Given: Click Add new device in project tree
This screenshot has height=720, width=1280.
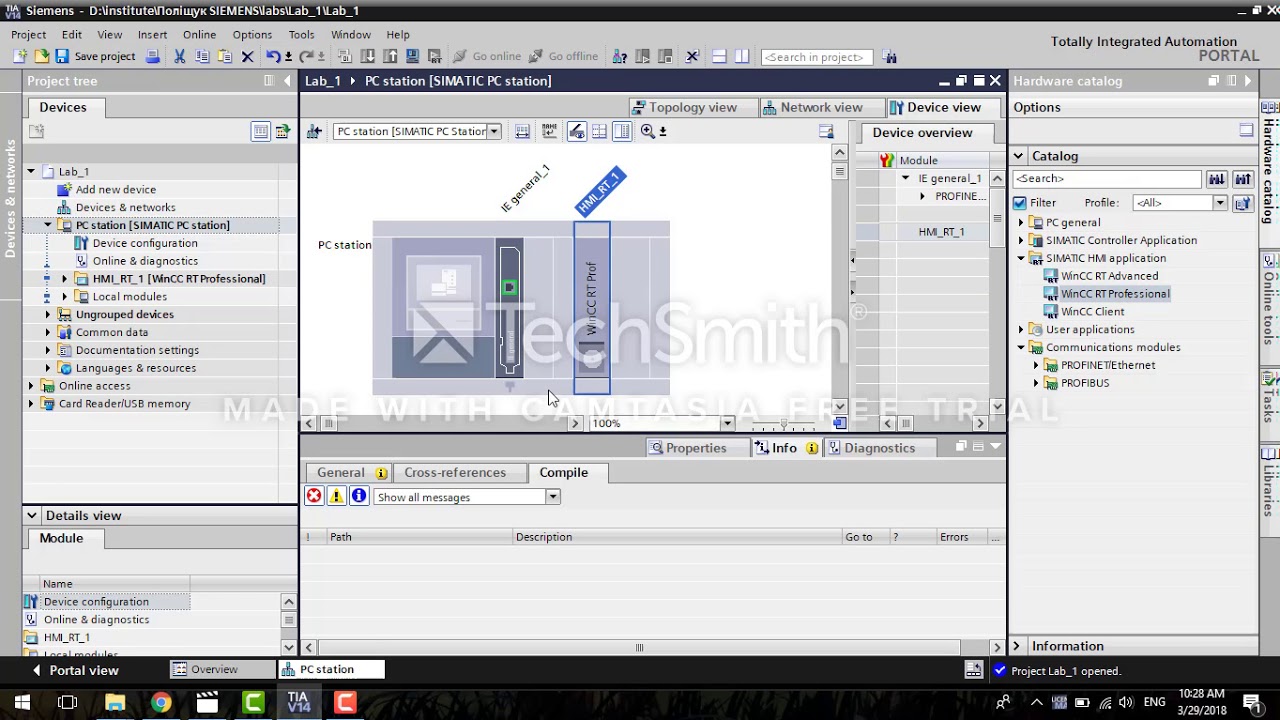Looking at the screenshot, I should click(116, 189).
